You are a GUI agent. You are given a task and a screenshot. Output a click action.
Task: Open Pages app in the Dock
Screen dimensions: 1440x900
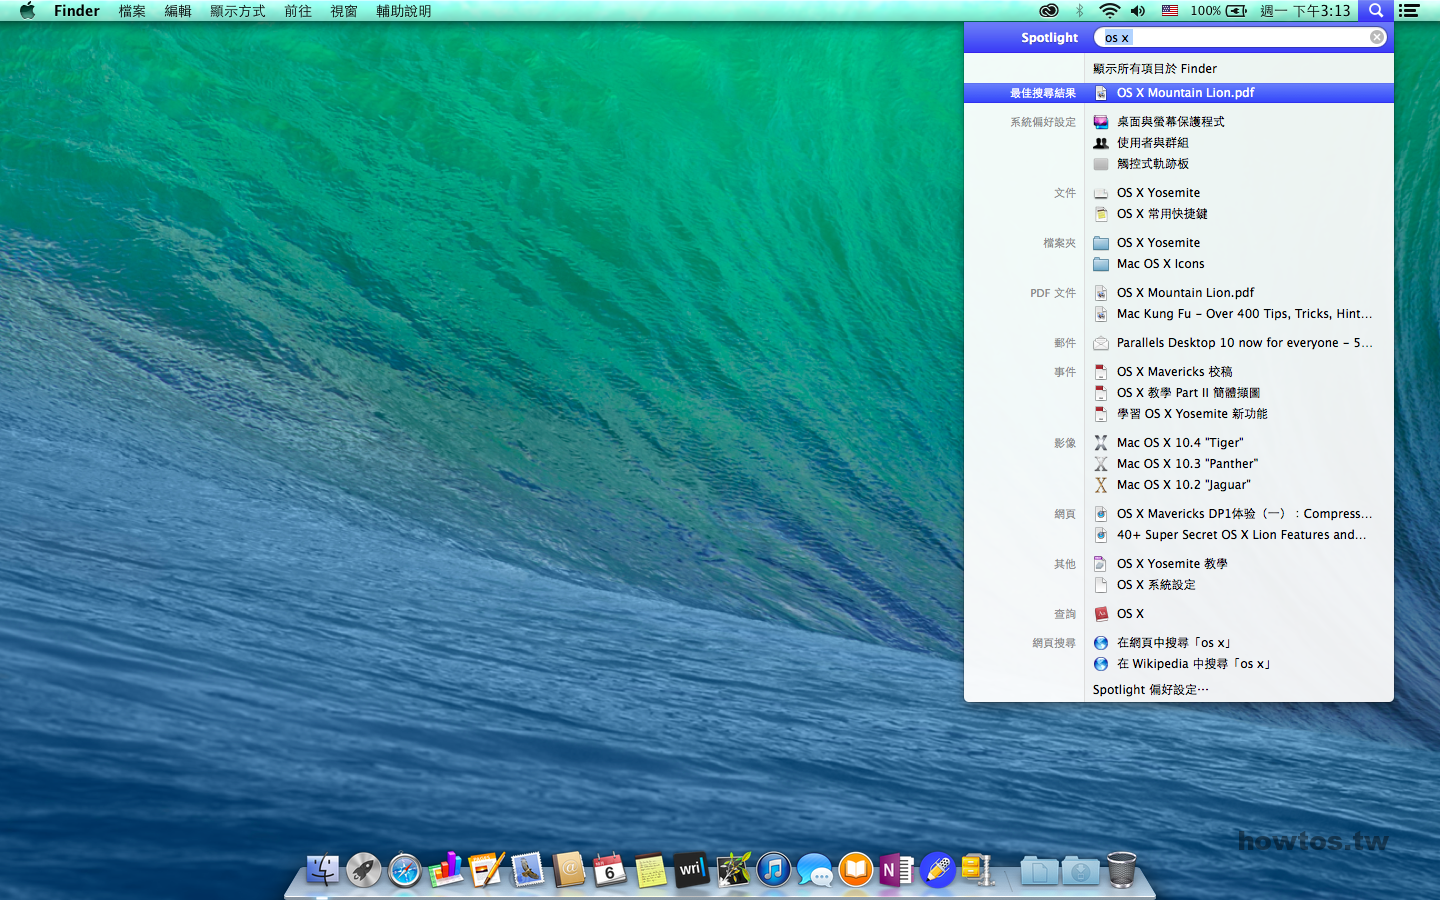pyautogui.click(x=487, y=870)
